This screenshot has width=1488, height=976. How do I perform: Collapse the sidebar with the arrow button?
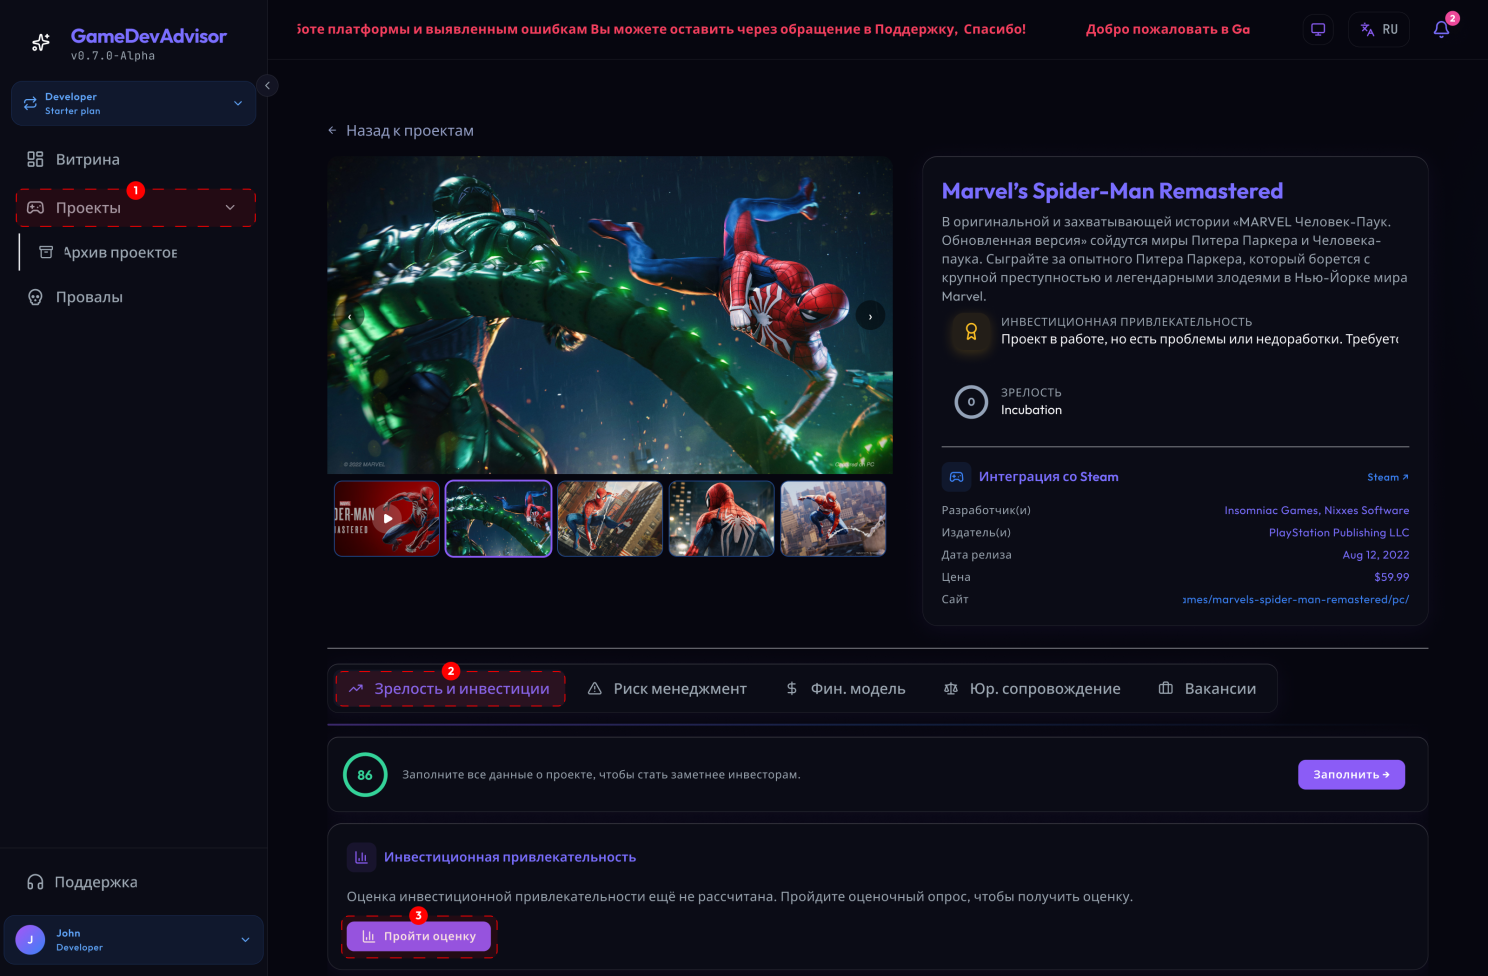pyautogui.click(x=267, y=86)
